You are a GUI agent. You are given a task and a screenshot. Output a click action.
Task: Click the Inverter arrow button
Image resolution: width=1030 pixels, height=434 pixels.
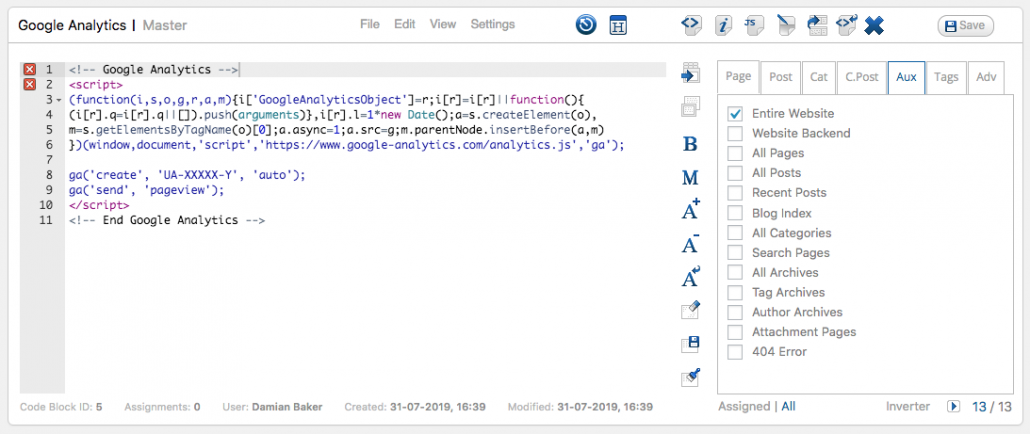tap(954, 407)
